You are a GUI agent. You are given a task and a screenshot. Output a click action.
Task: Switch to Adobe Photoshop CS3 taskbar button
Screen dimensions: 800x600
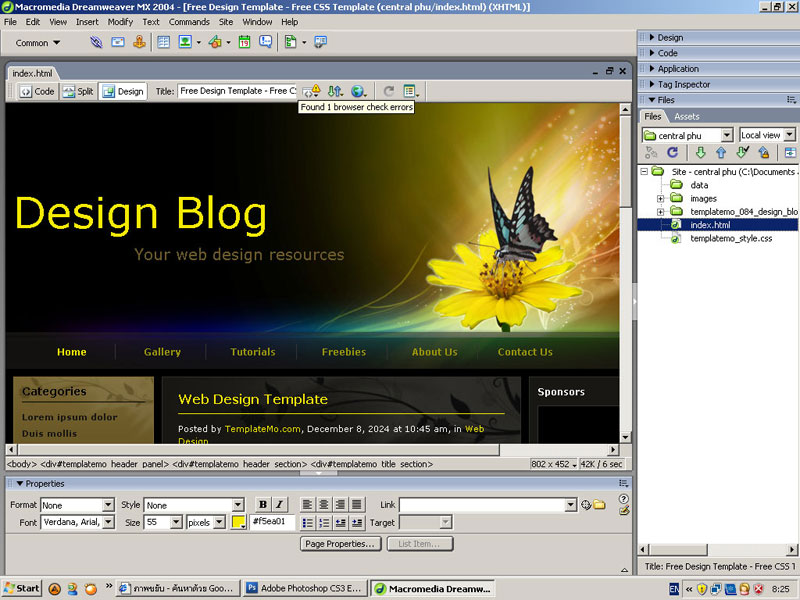[304, 588]
